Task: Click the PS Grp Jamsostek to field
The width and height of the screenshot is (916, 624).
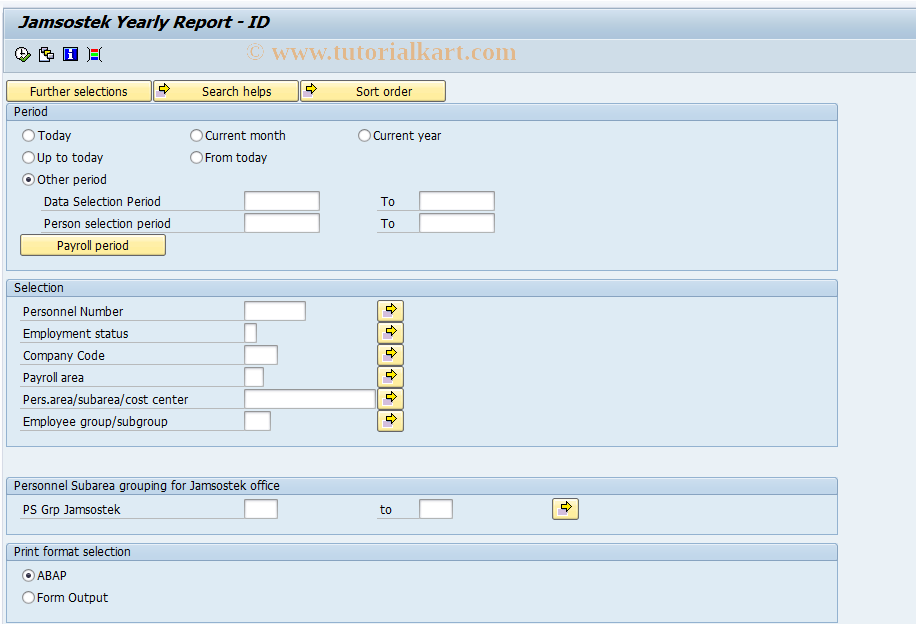Action: point(436,509)
